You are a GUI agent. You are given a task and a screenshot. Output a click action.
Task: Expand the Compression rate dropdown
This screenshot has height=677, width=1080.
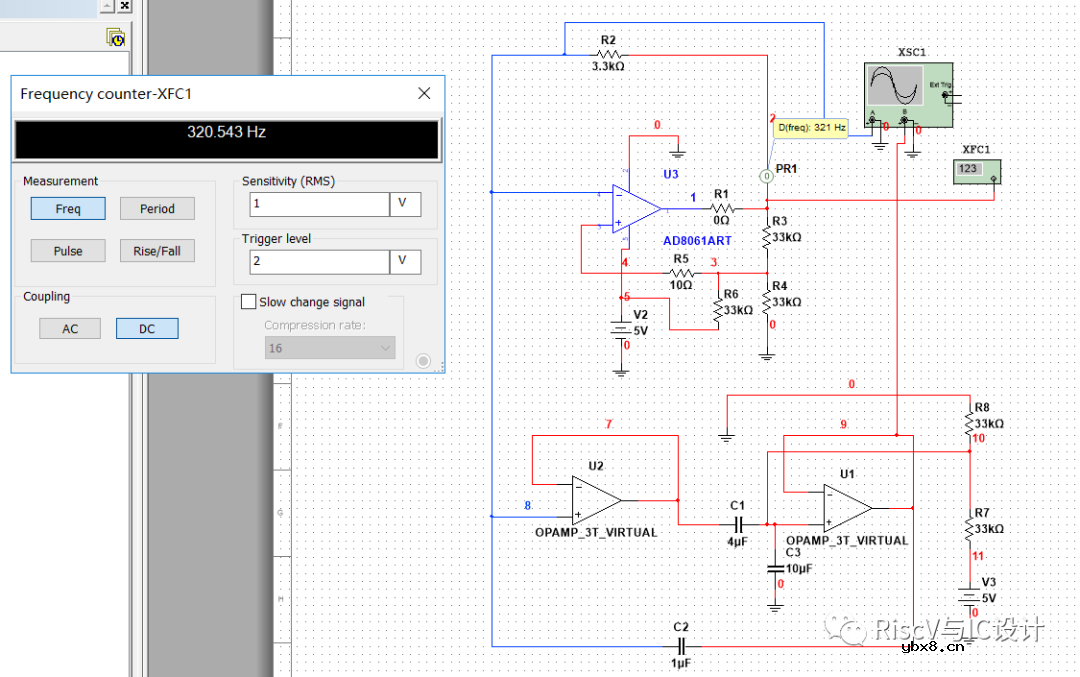330,348
